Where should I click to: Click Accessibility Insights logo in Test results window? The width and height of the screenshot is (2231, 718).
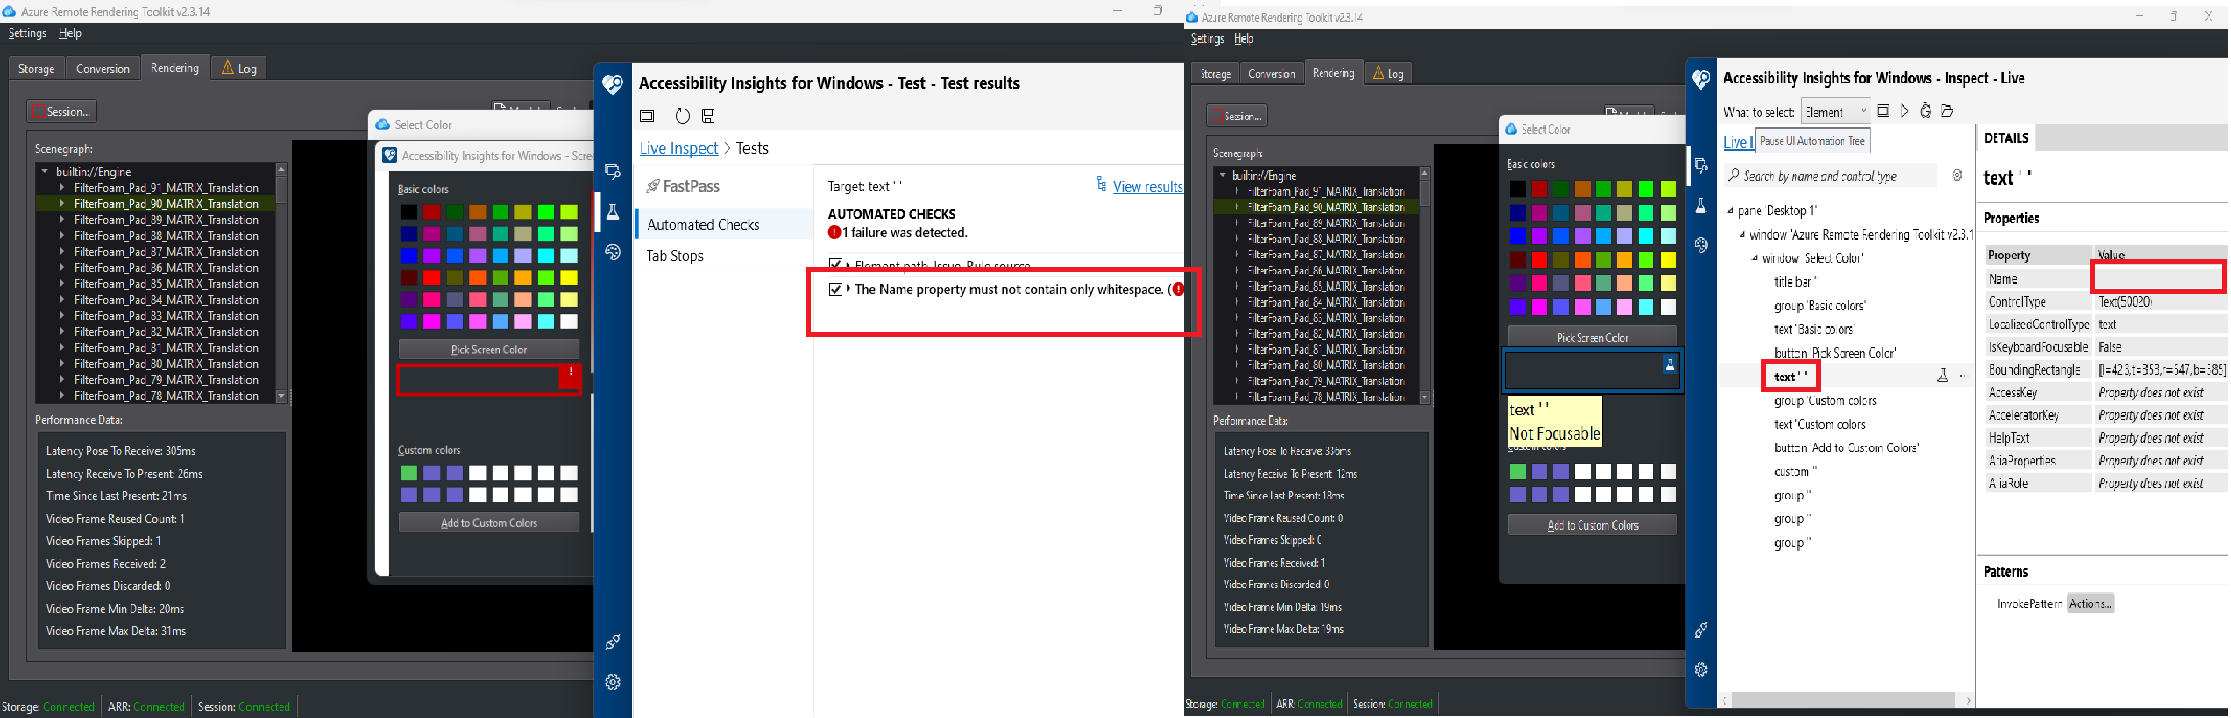click(x=613, y=84)
